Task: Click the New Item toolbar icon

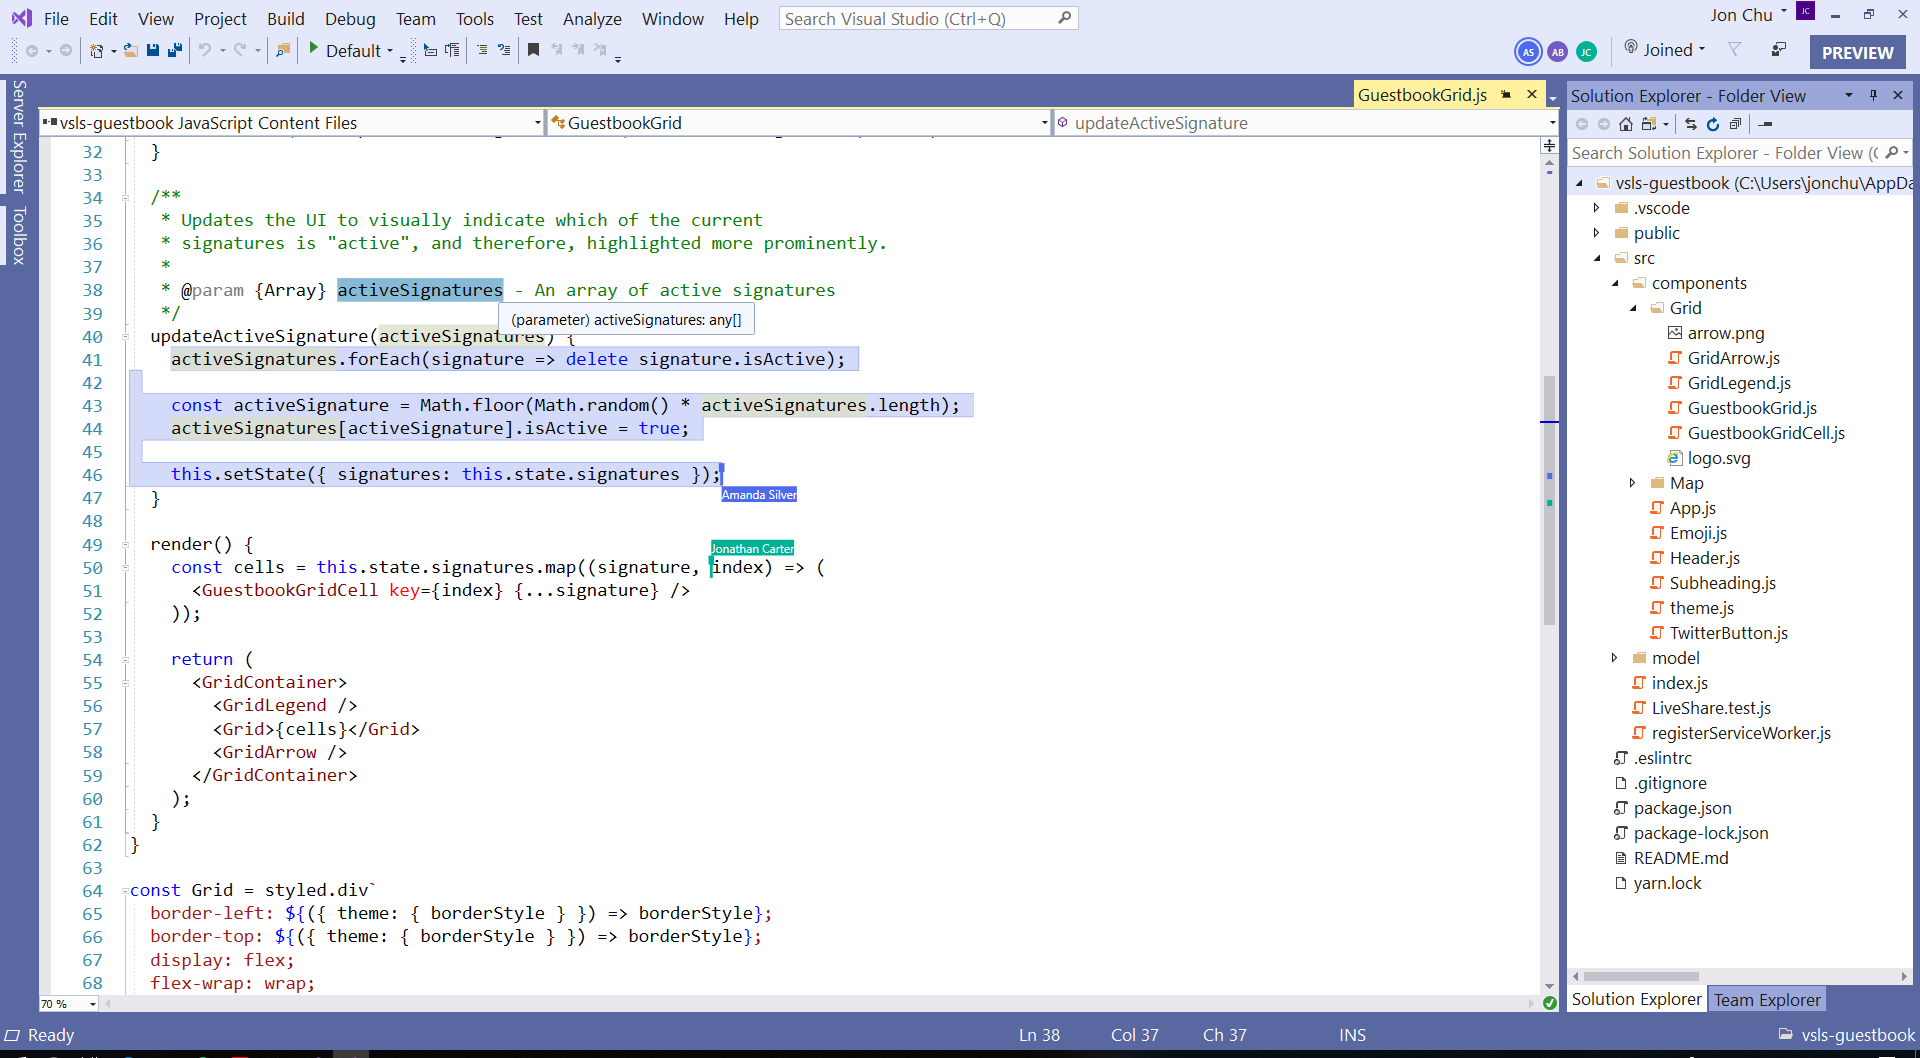Action: [x=97, y=50]
